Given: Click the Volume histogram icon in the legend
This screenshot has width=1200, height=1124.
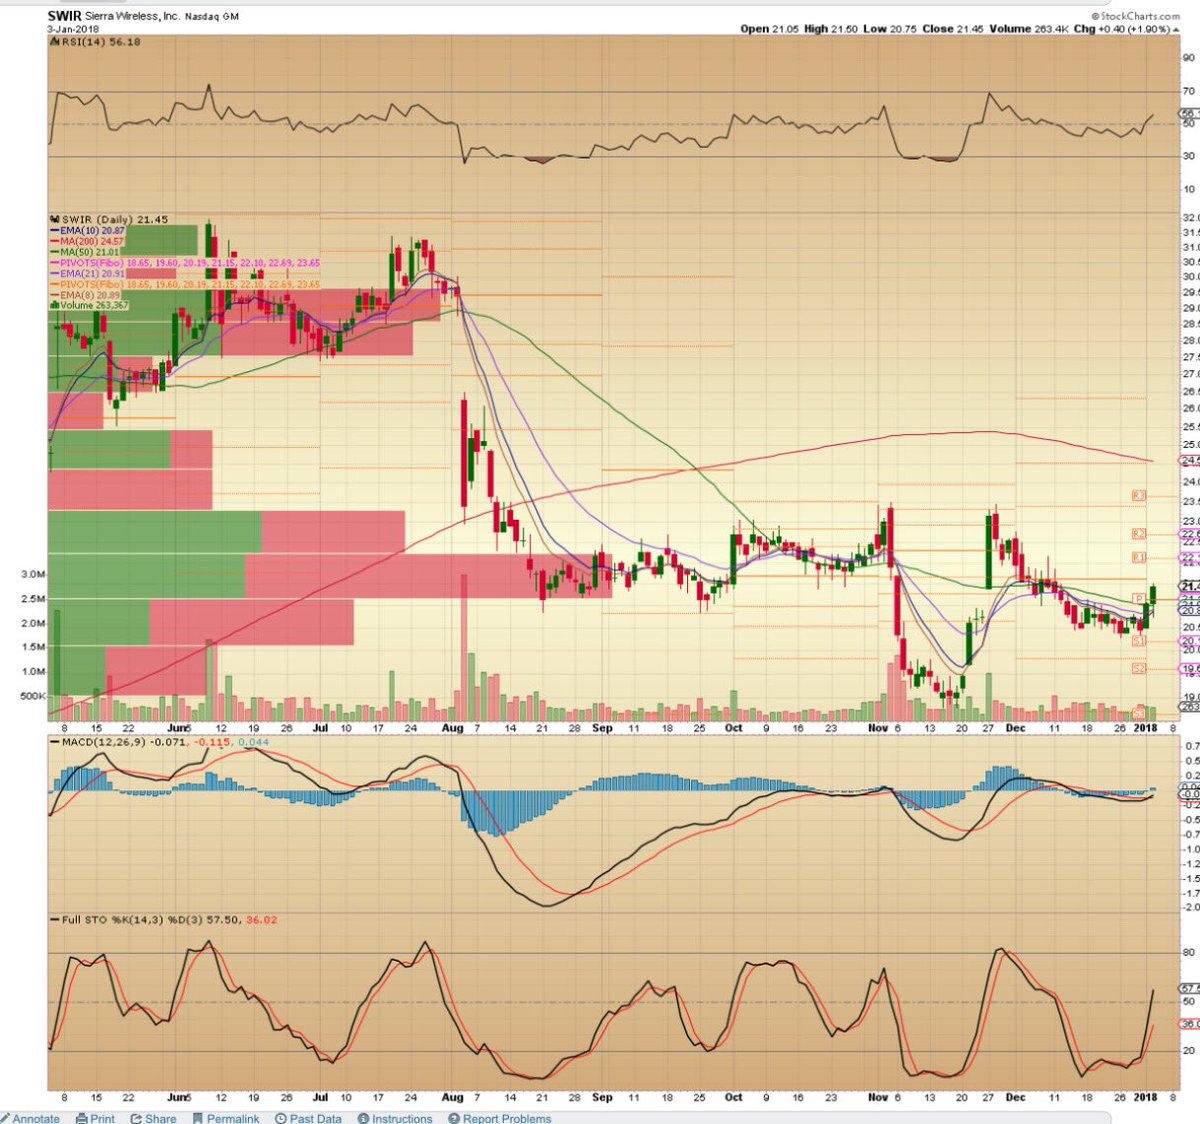Looking at the screenshot, I should 54,305.
